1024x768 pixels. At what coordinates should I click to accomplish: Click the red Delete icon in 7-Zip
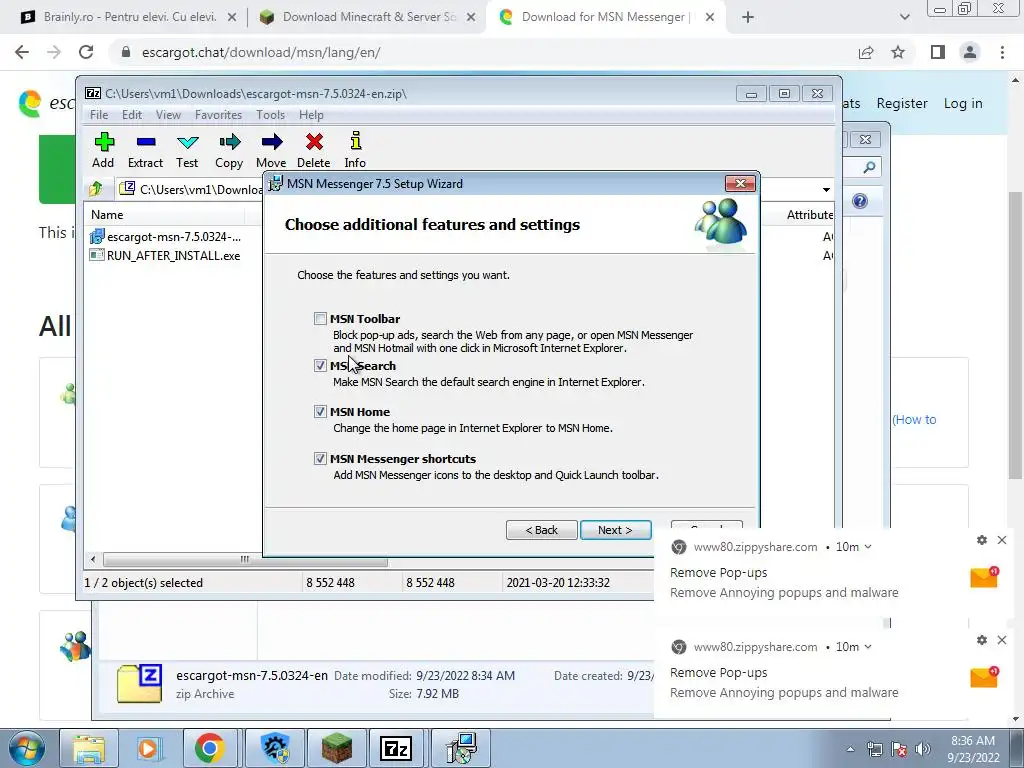[x=313, y=150]
